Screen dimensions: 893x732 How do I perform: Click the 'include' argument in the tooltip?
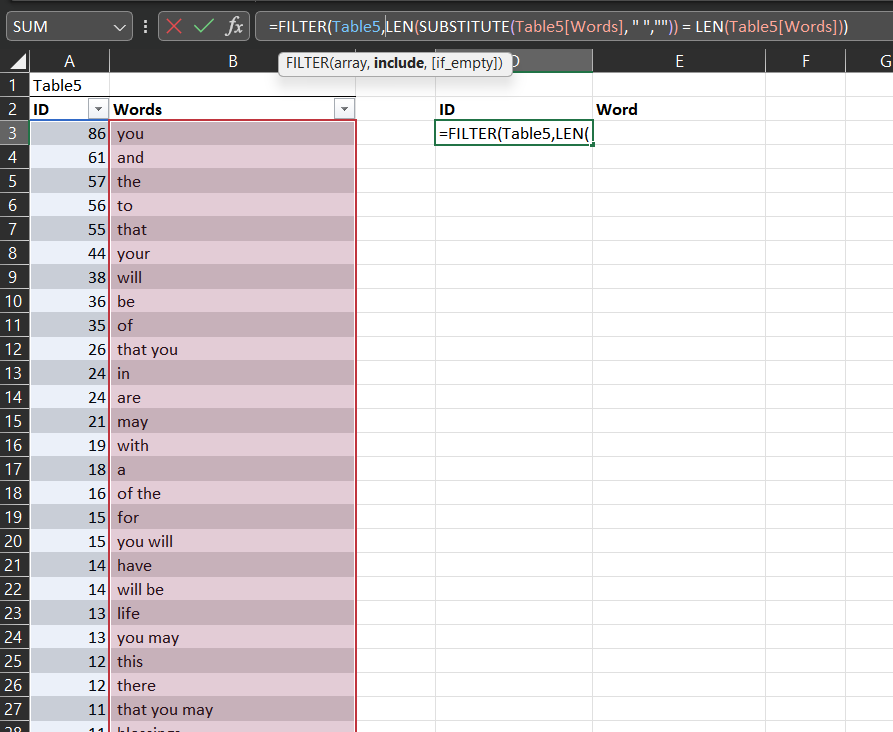click(399, 63)
